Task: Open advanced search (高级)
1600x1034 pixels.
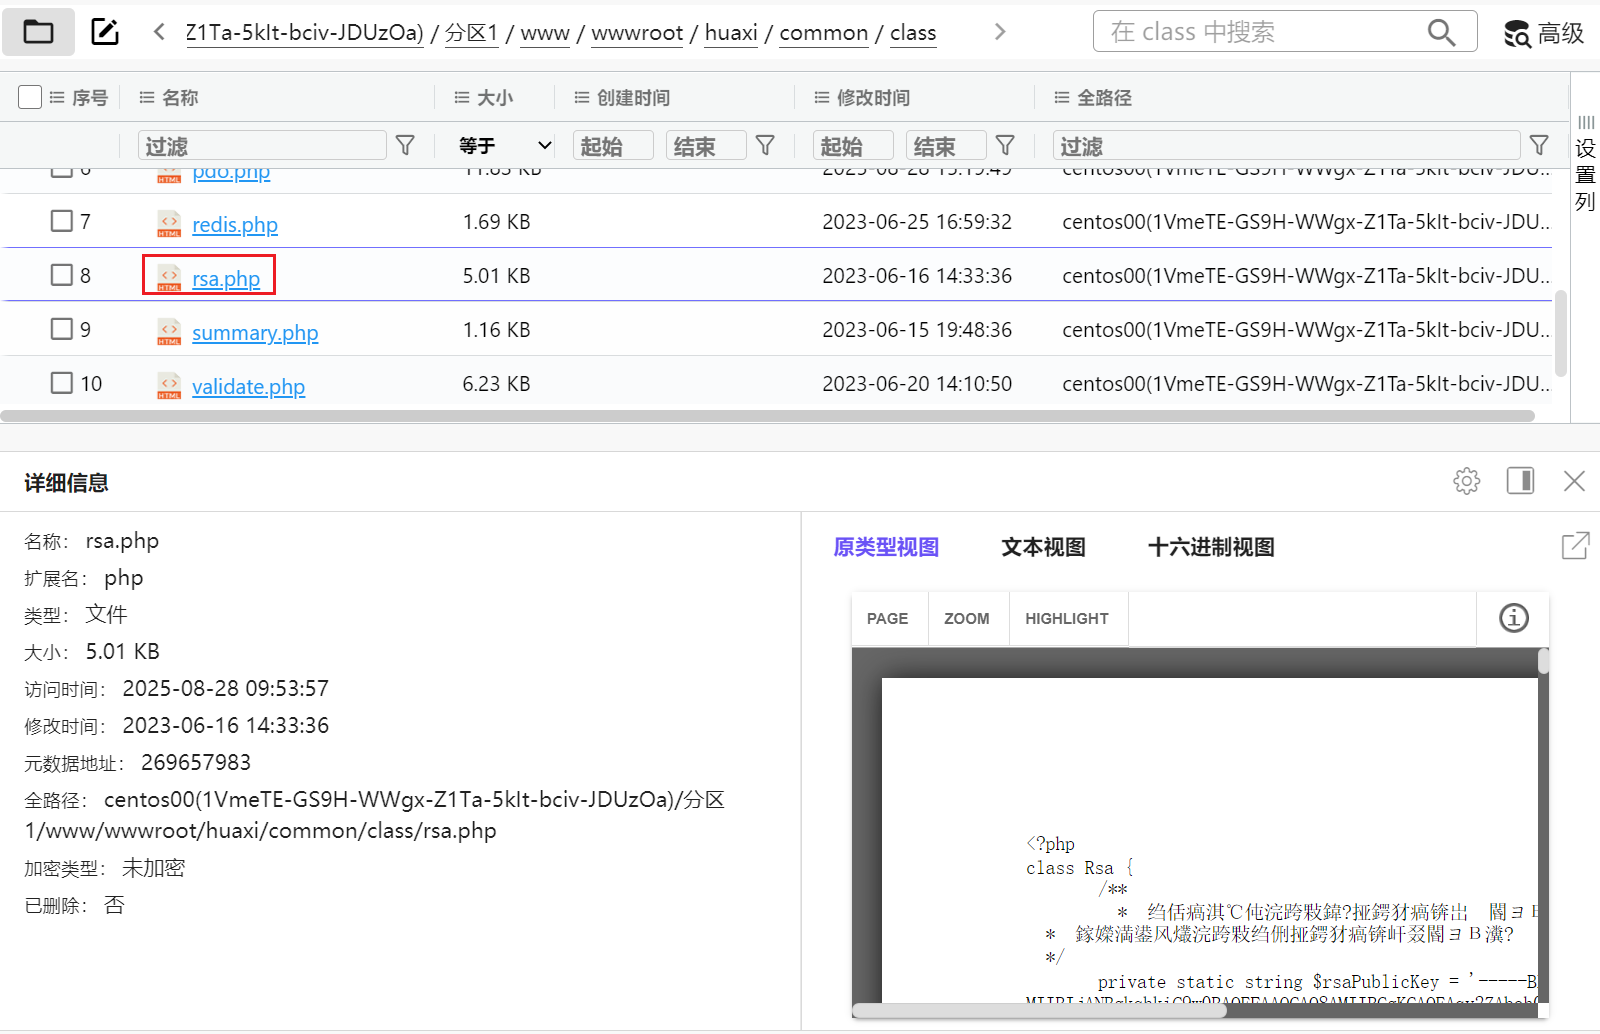Action: pyautogui.click(x=1544, y=33)
